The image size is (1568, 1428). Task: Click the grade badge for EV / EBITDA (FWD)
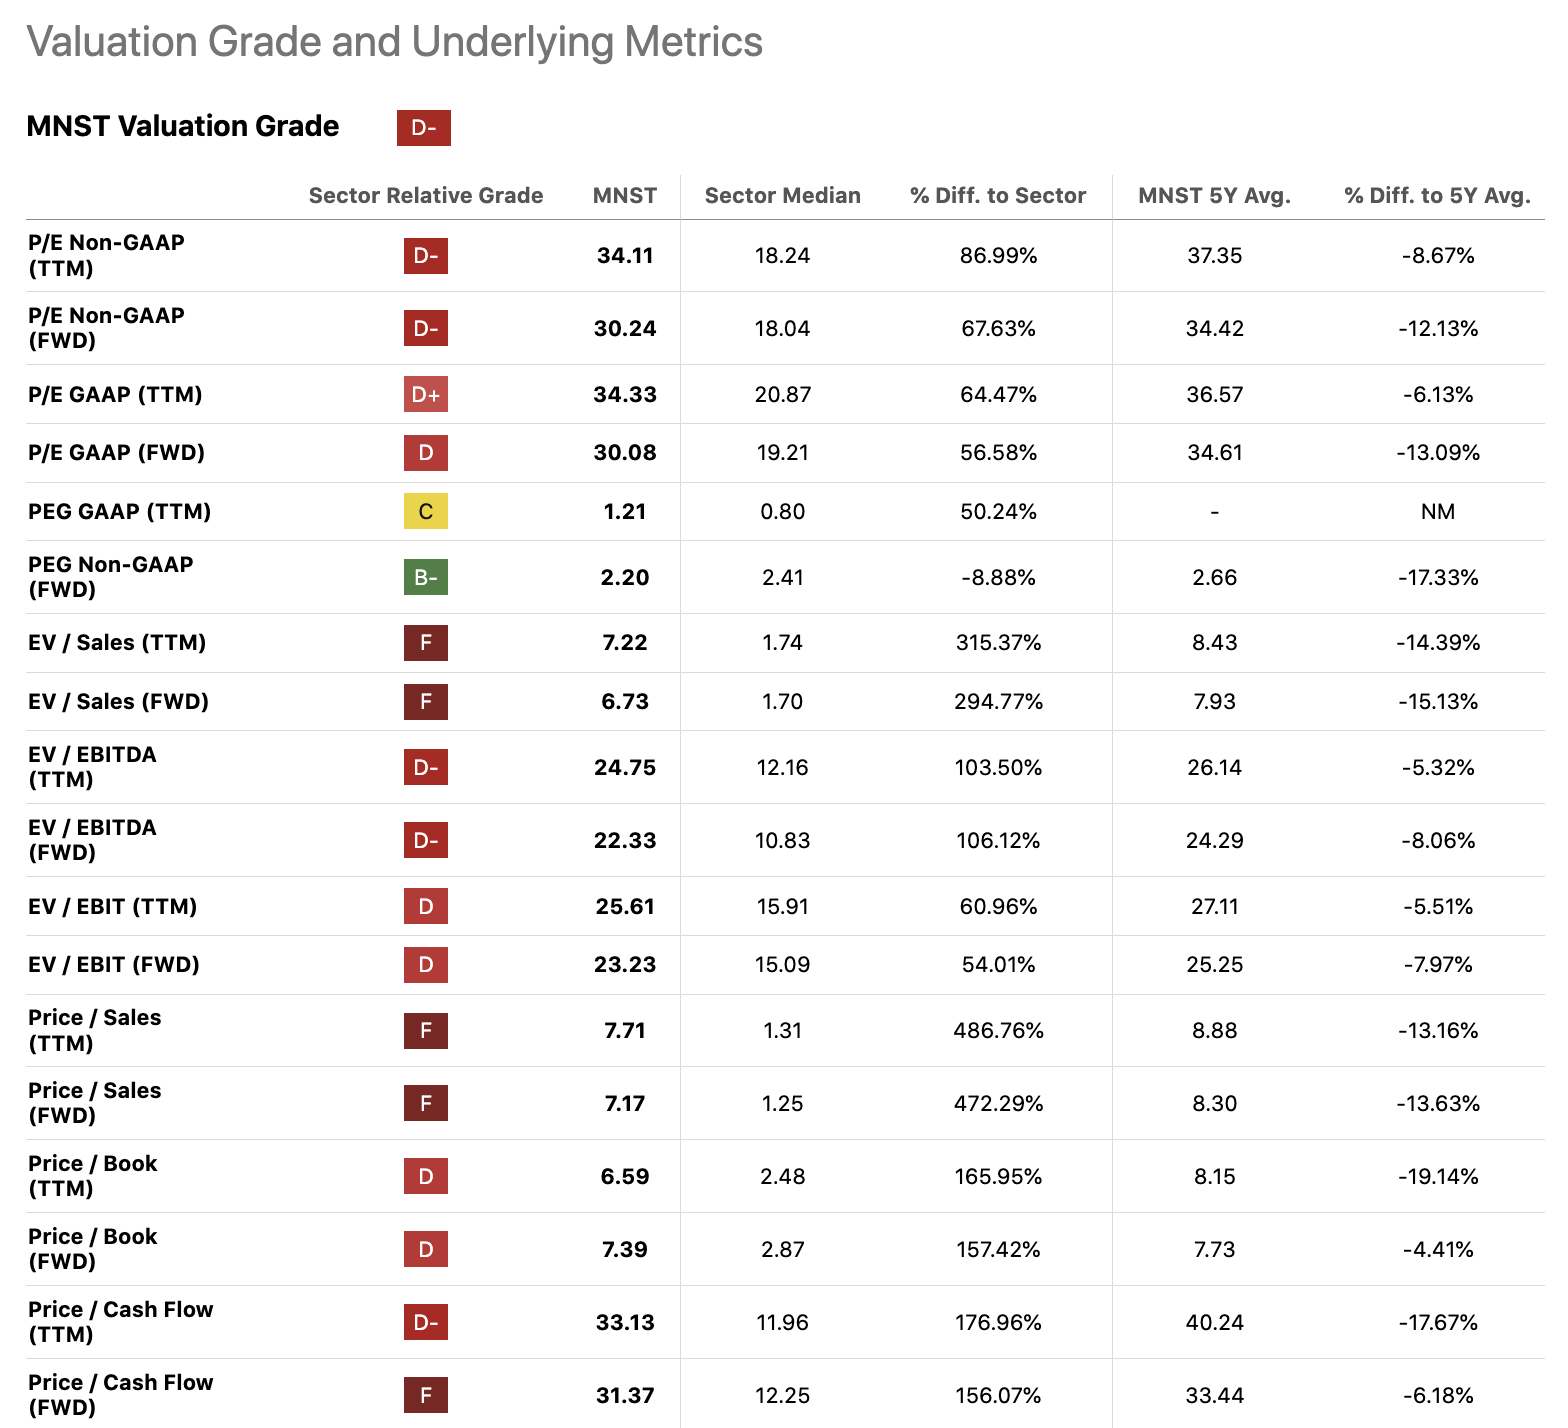[x=425, y=840]
